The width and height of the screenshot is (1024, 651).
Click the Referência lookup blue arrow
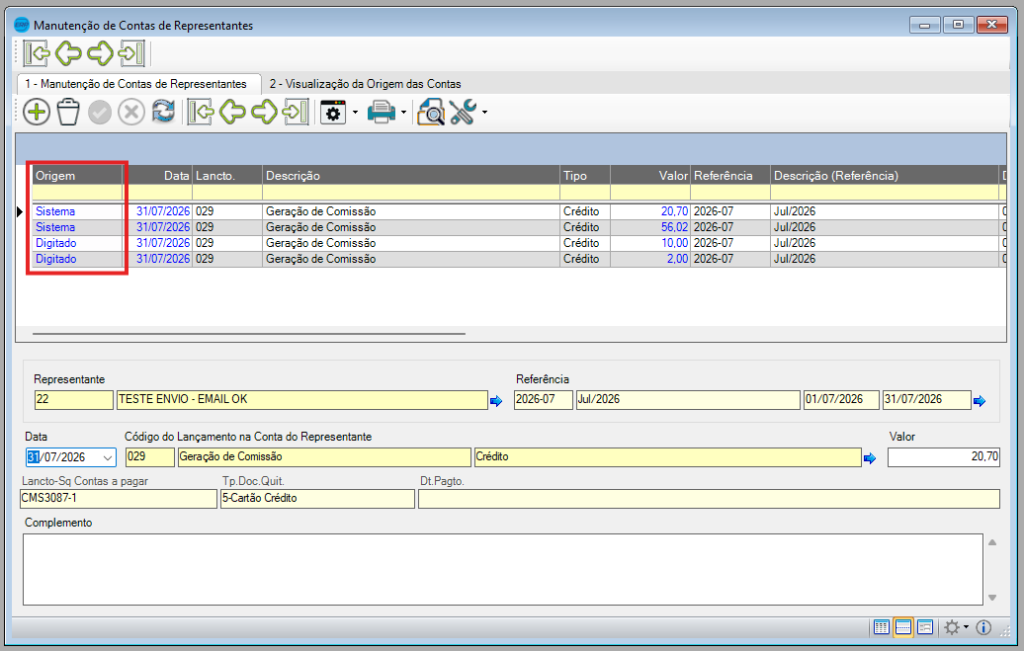[x=979, y=401]
